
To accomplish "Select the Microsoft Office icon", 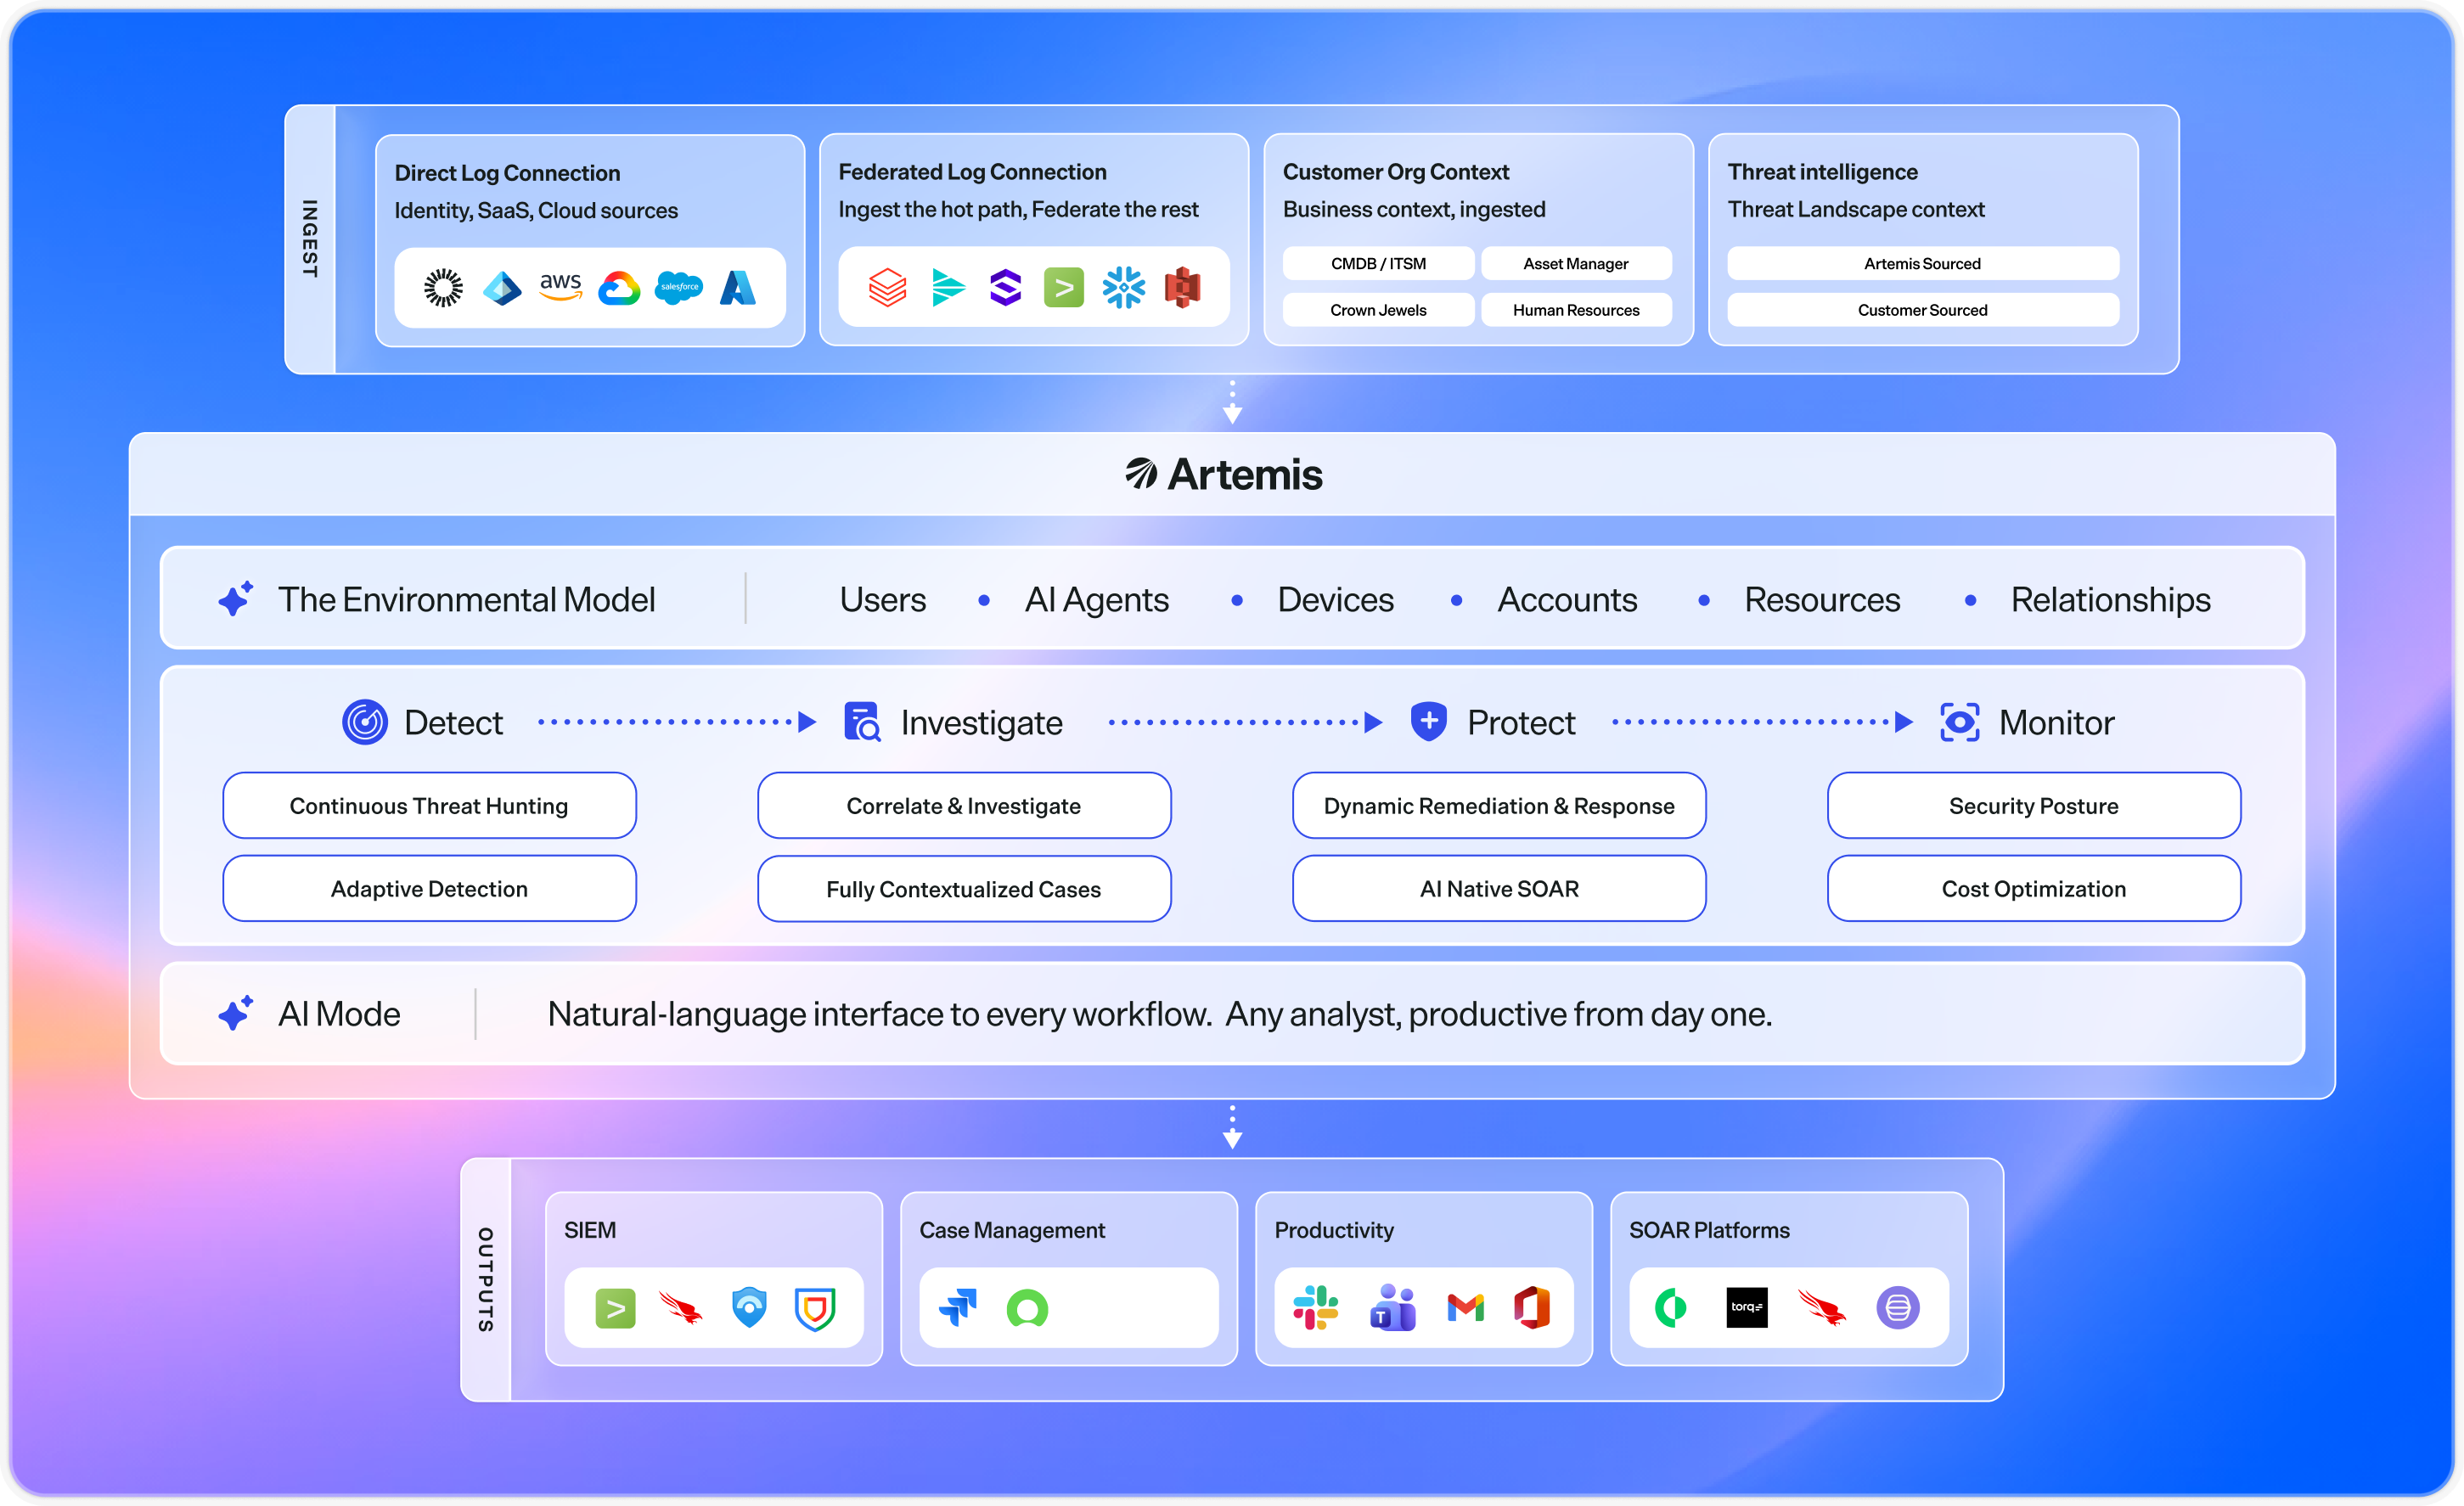I will click(1531, 1308).
